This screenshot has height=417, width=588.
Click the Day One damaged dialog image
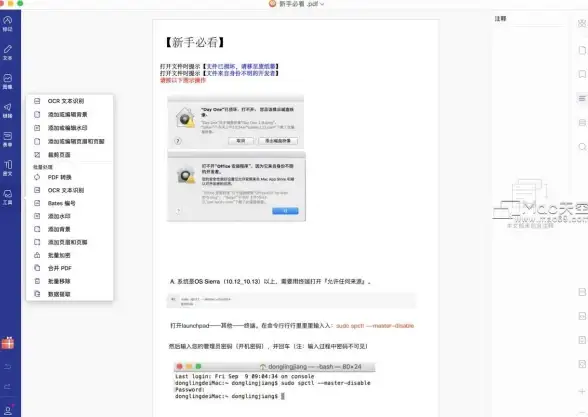click(236, 122)
